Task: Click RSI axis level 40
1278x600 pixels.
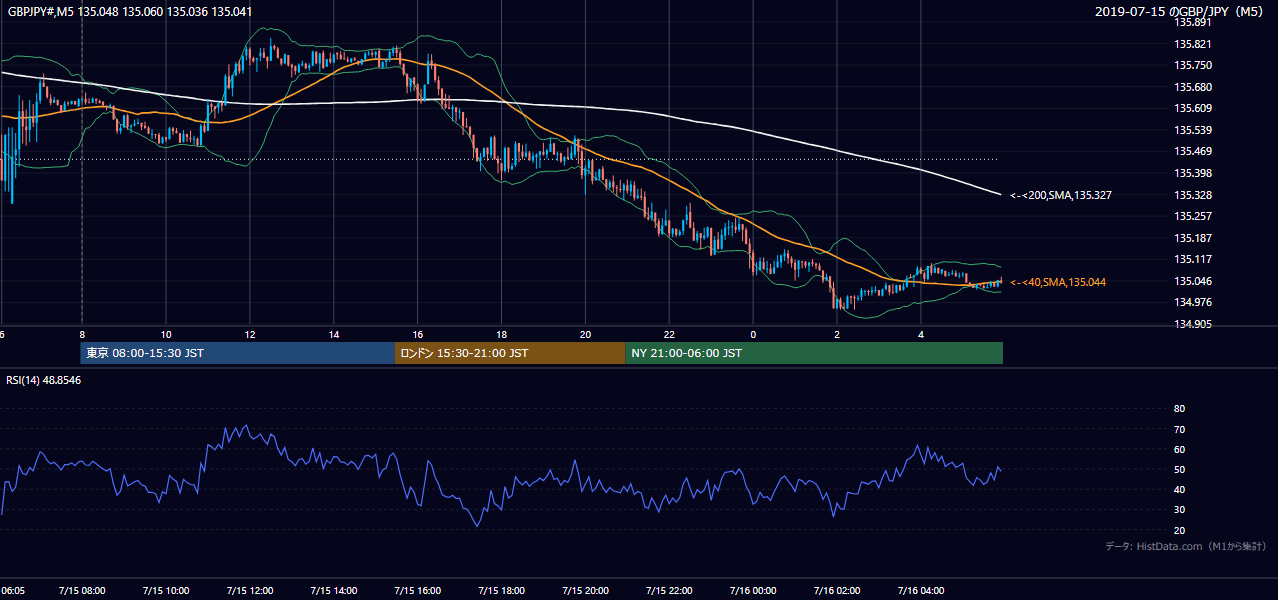Action: [x=1179, y=490]
